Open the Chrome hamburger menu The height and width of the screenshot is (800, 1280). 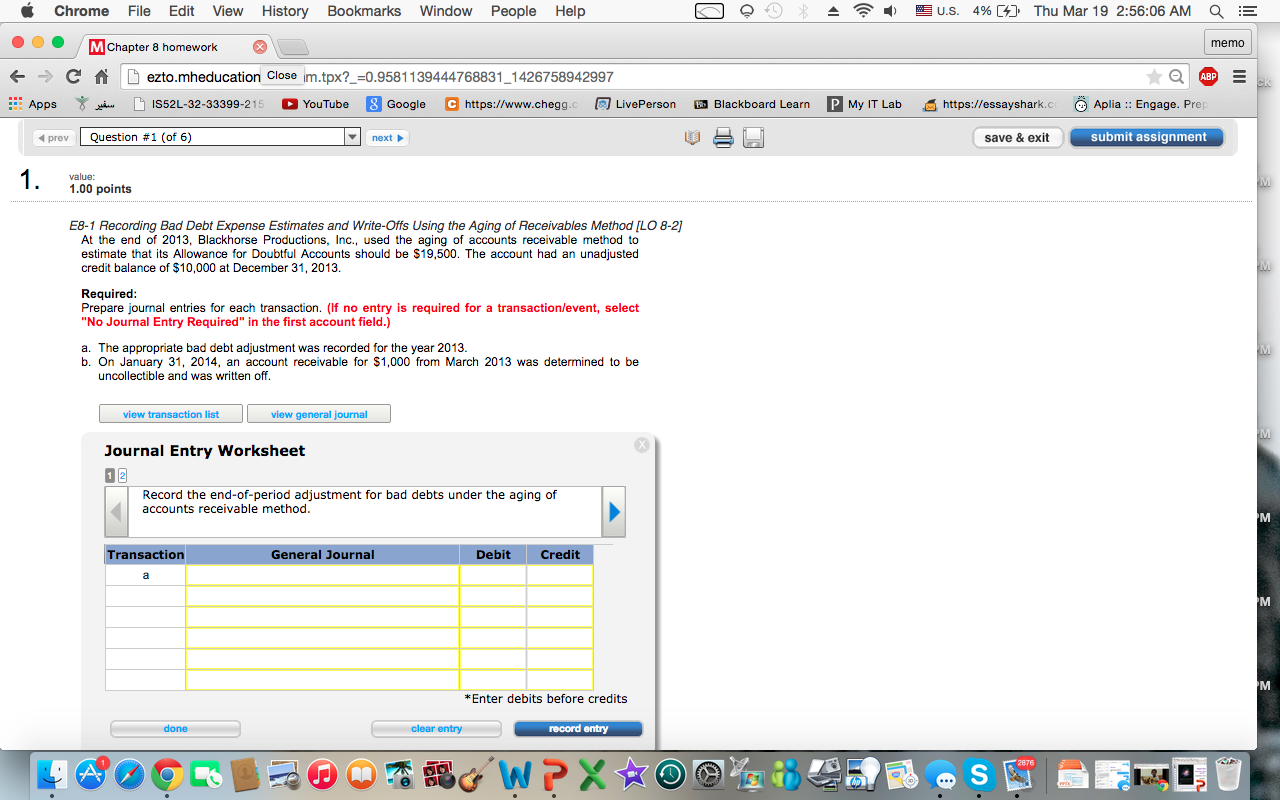pos(1239,77)
